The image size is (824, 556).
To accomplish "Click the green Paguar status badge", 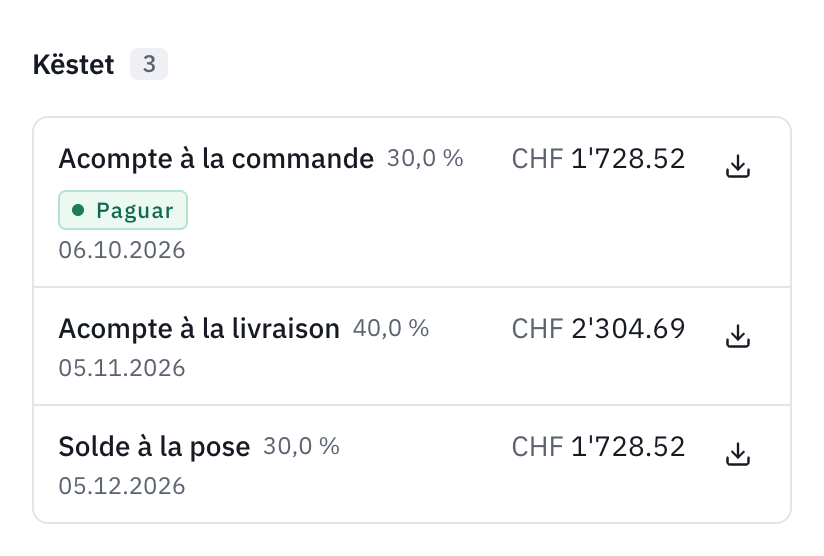I will click(123, 210).
